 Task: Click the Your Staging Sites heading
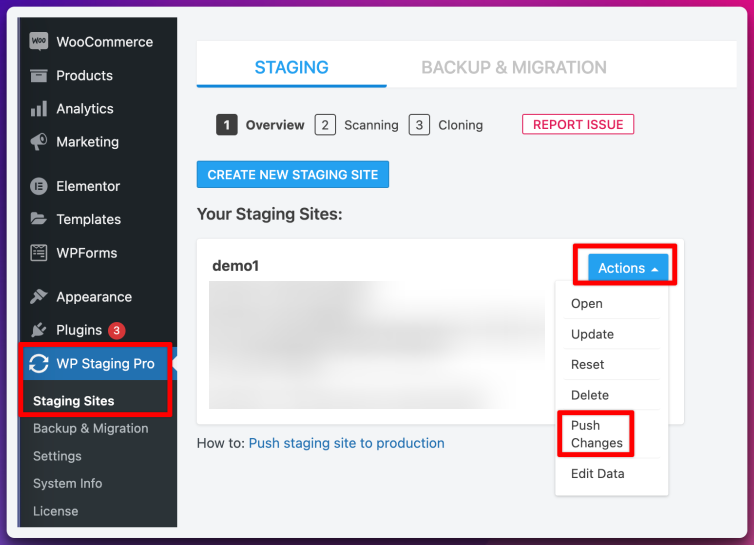(269, 214)
